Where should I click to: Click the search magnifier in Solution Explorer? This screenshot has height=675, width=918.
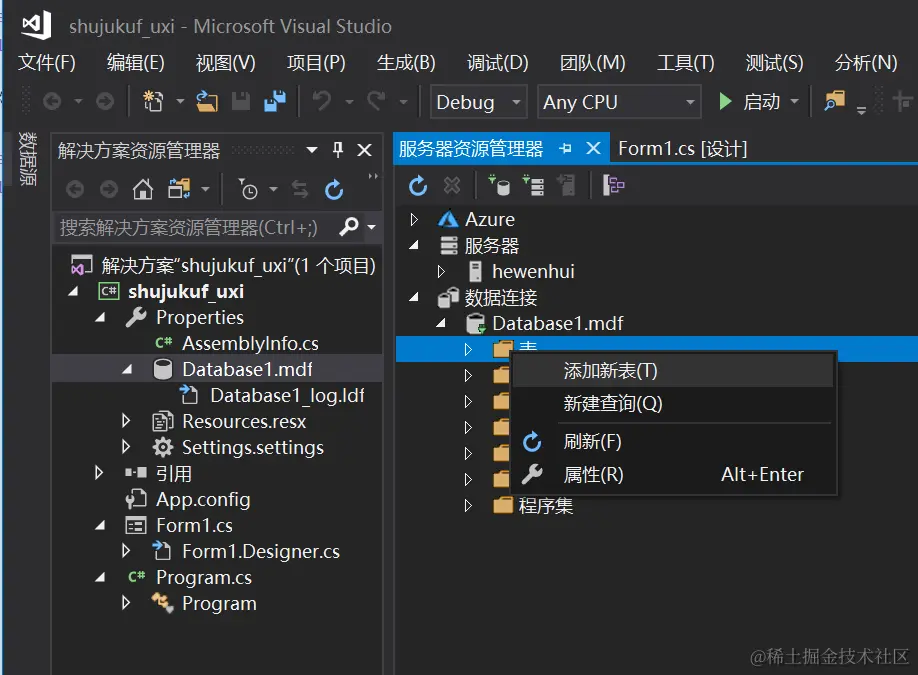(349, 227)
